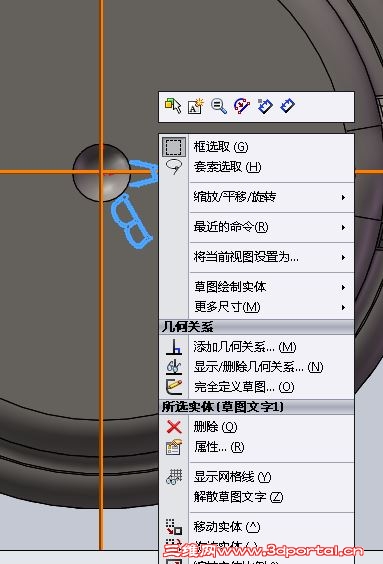Choose 解散草图文字 (Z)
This screenshot has height=564, width=383.
[257, 497]
